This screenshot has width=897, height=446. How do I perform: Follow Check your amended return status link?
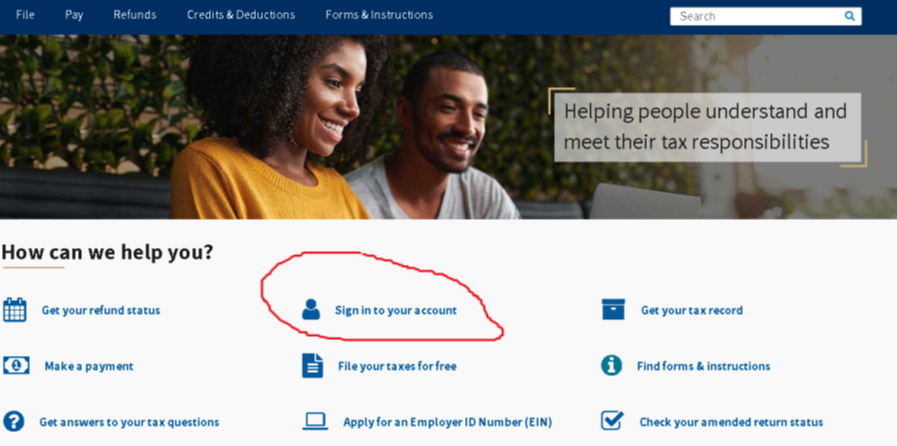731,423
